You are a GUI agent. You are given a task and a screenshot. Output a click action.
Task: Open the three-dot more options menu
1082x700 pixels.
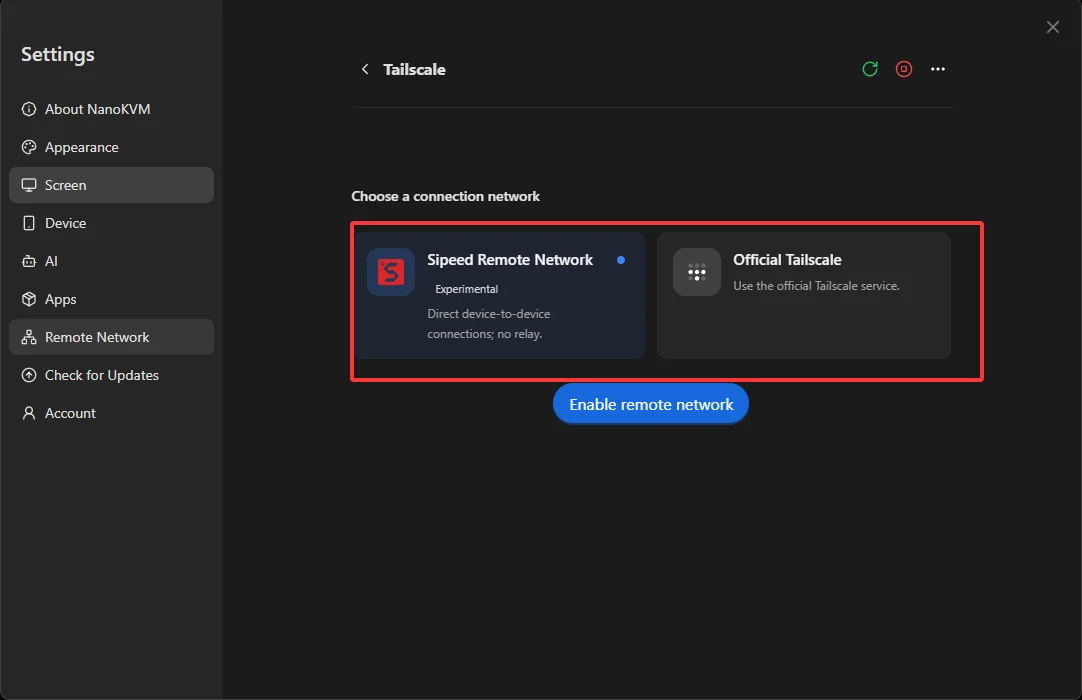[938, 69]
